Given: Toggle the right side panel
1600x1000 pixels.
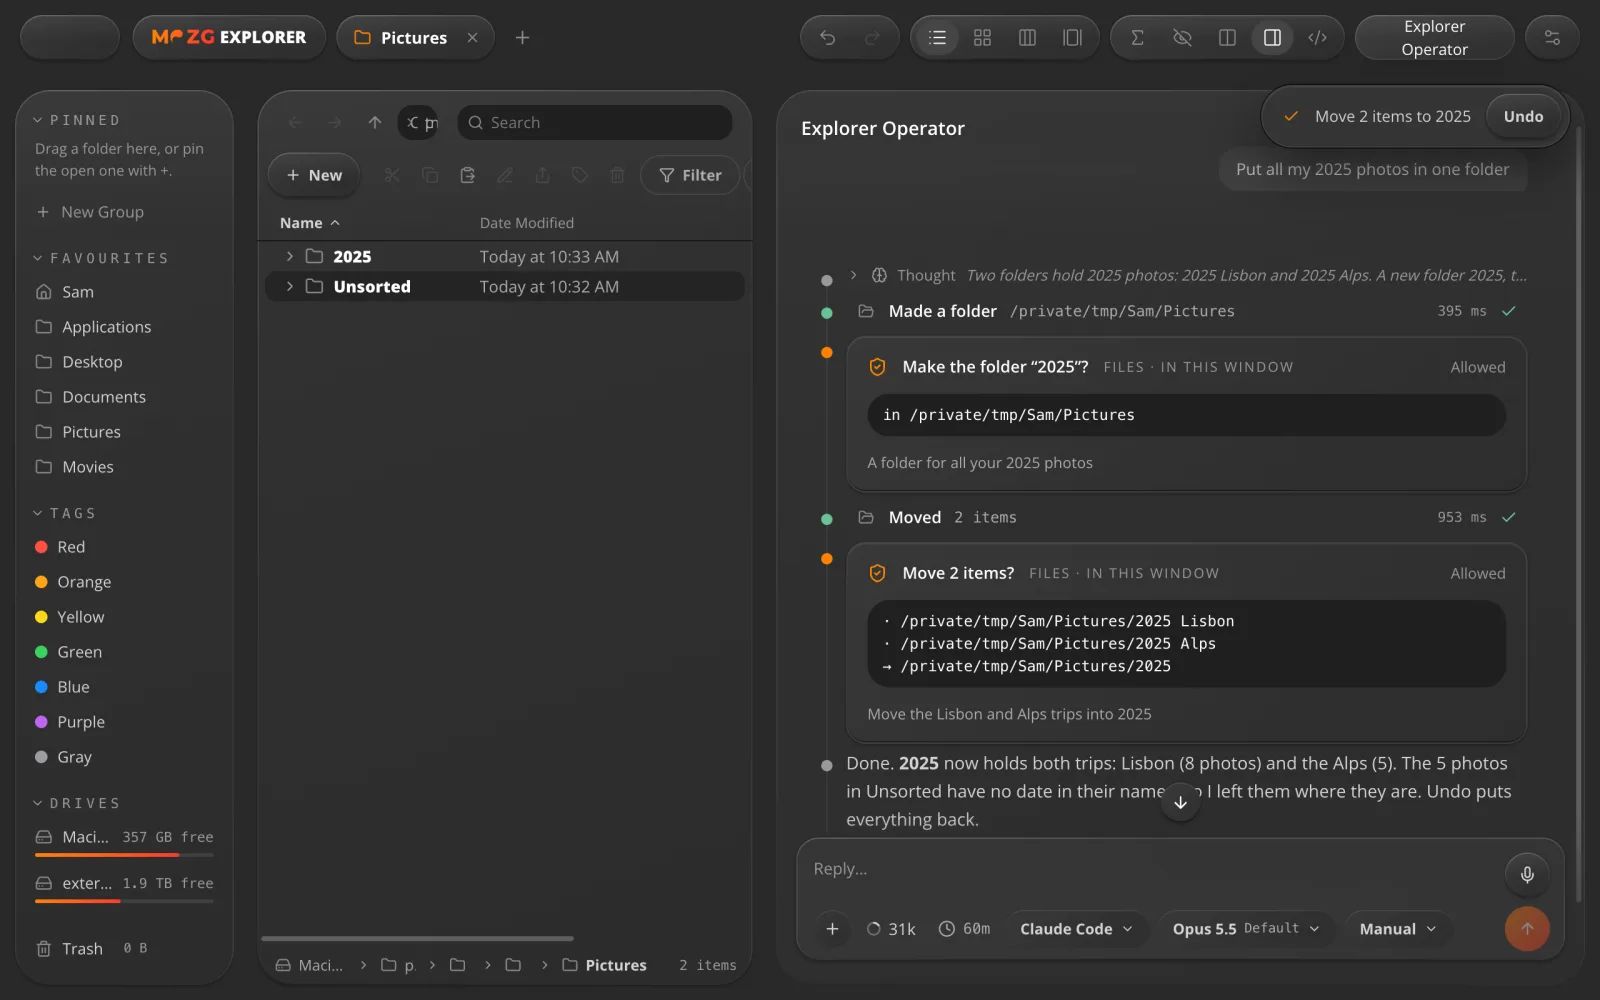Looking at the screenshot, I should pyautogui.click(x=1272, y=38).
